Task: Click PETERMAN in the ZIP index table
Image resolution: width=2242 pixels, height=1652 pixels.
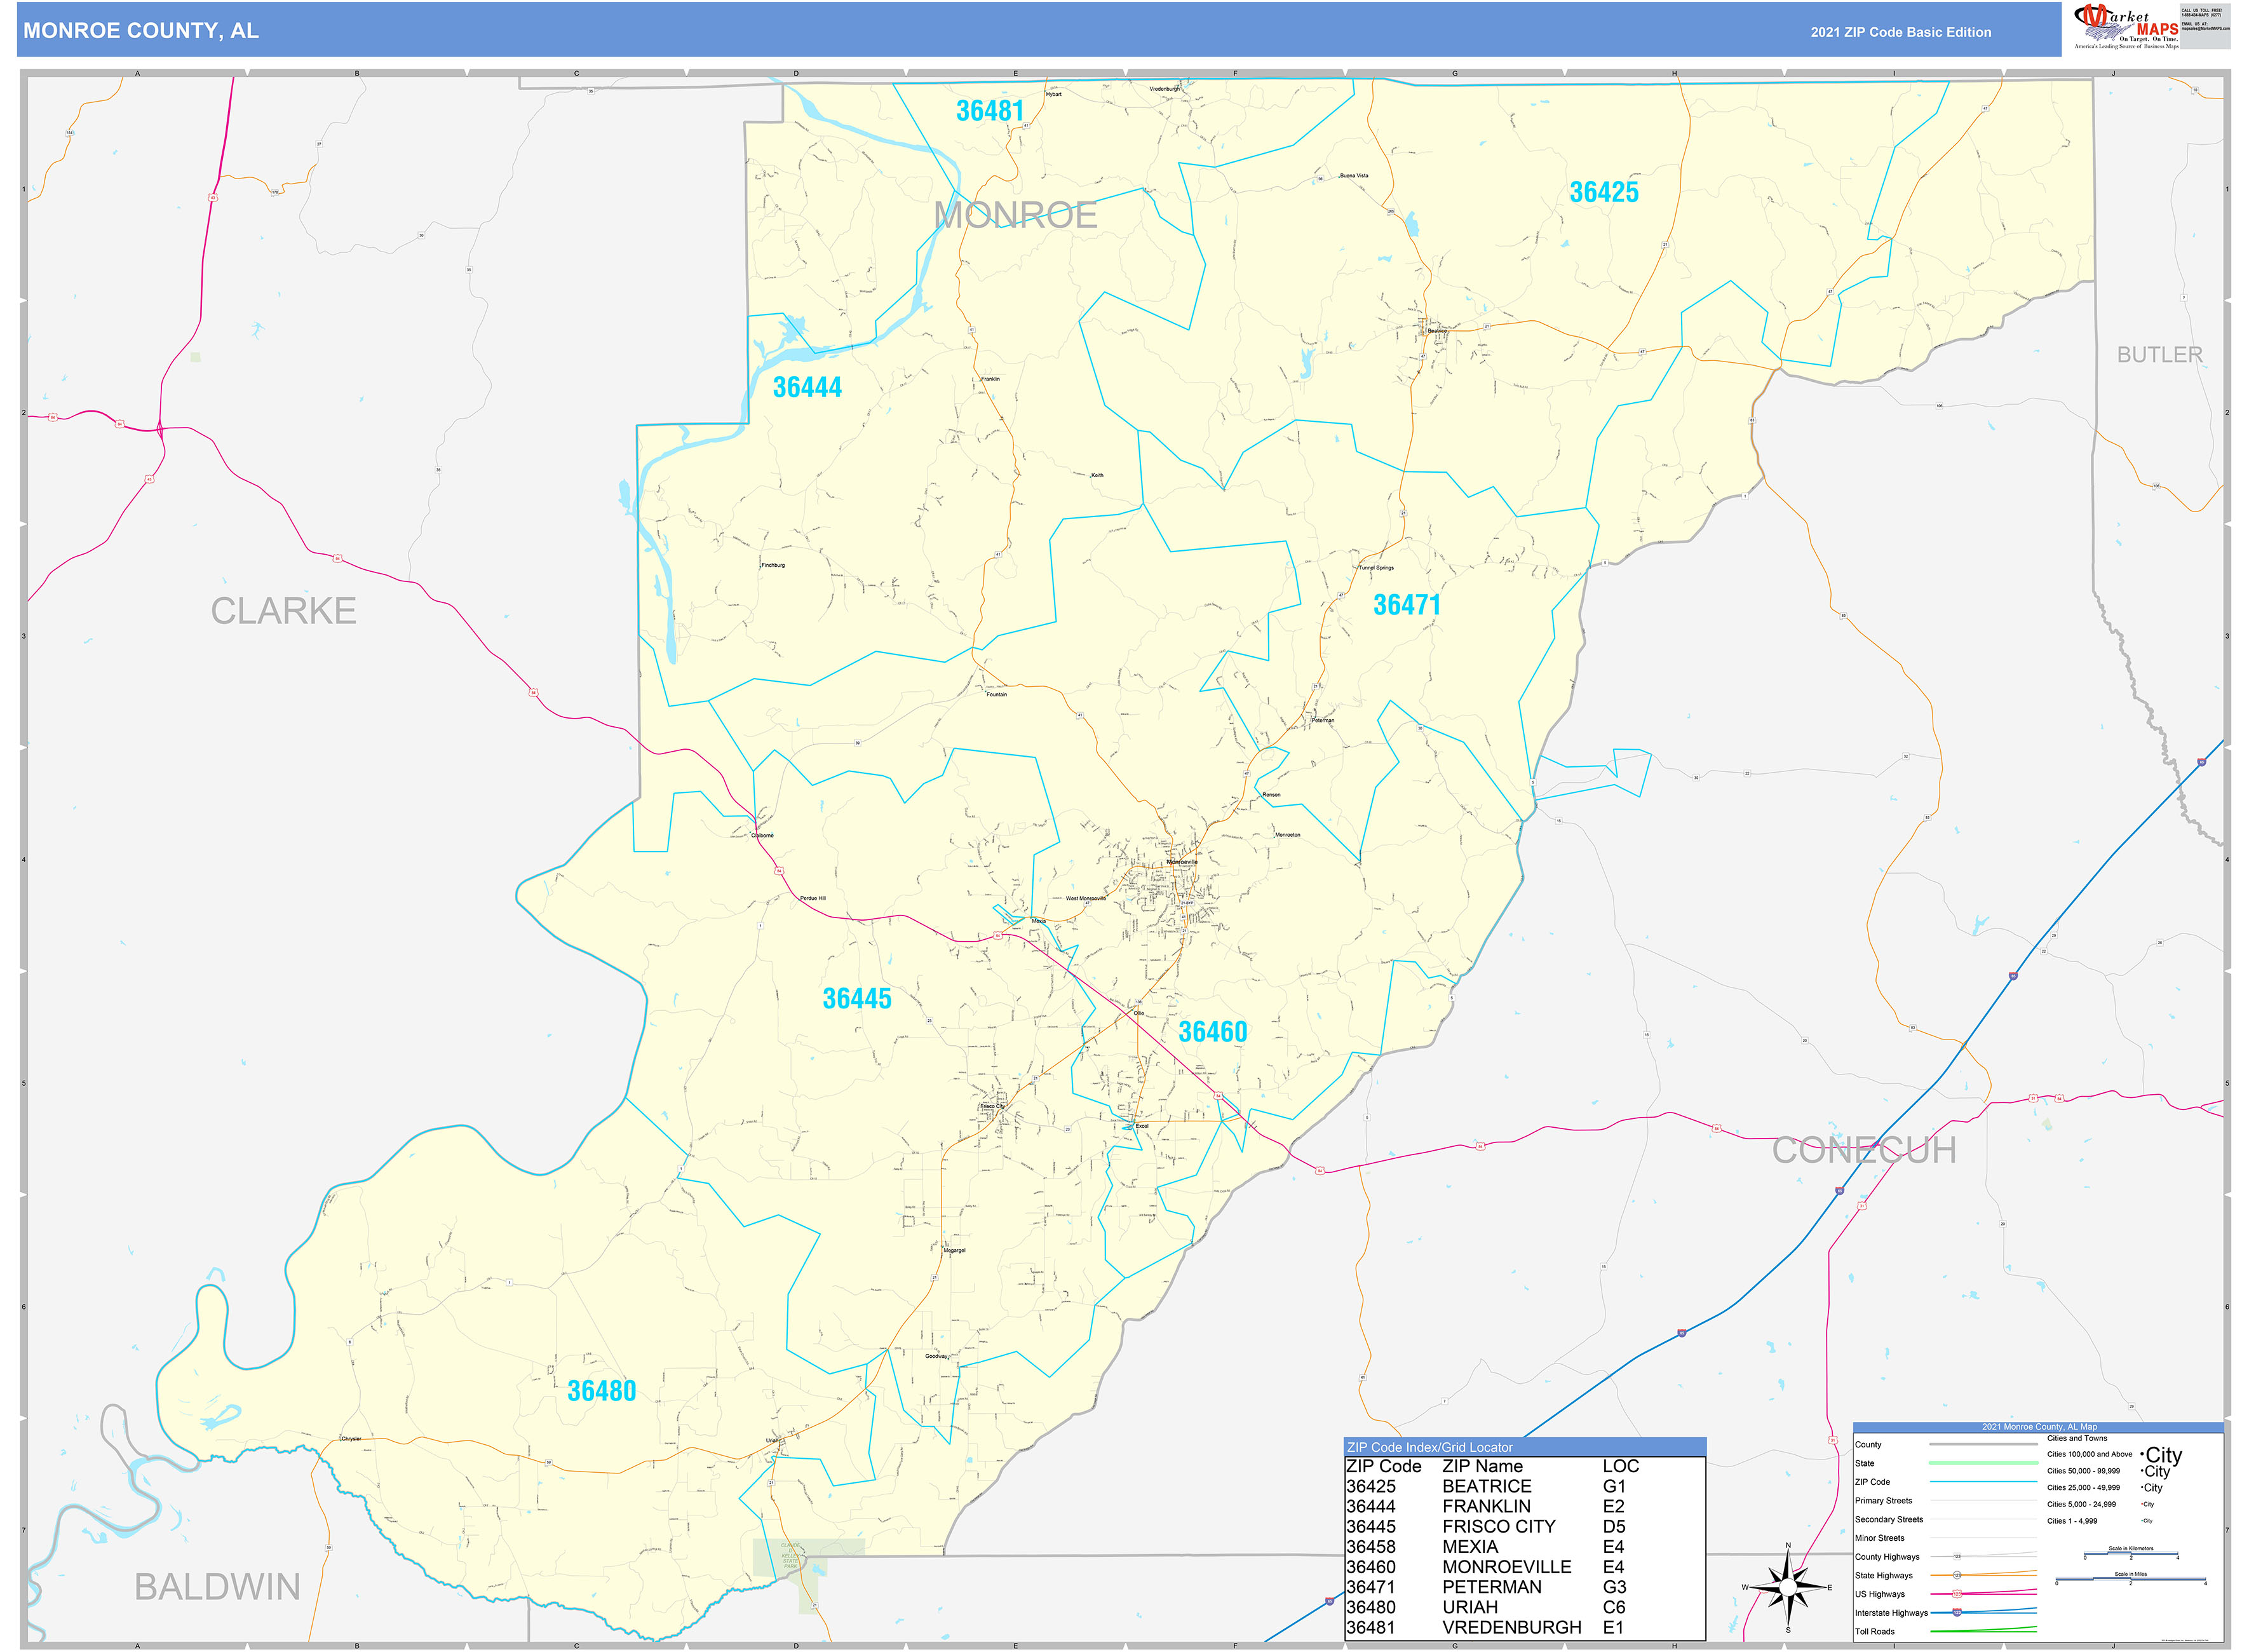Action: click(1491, 1587)
